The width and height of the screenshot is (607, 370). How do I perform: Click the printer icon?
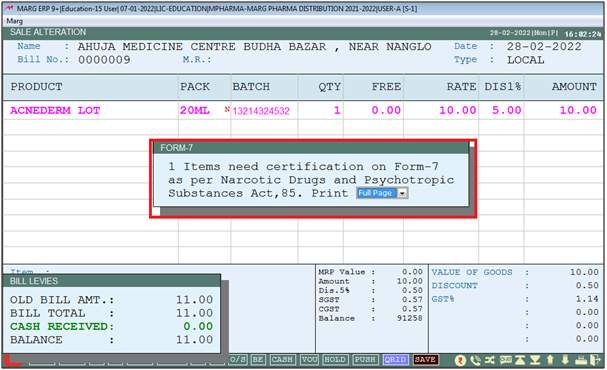point(581,360)
